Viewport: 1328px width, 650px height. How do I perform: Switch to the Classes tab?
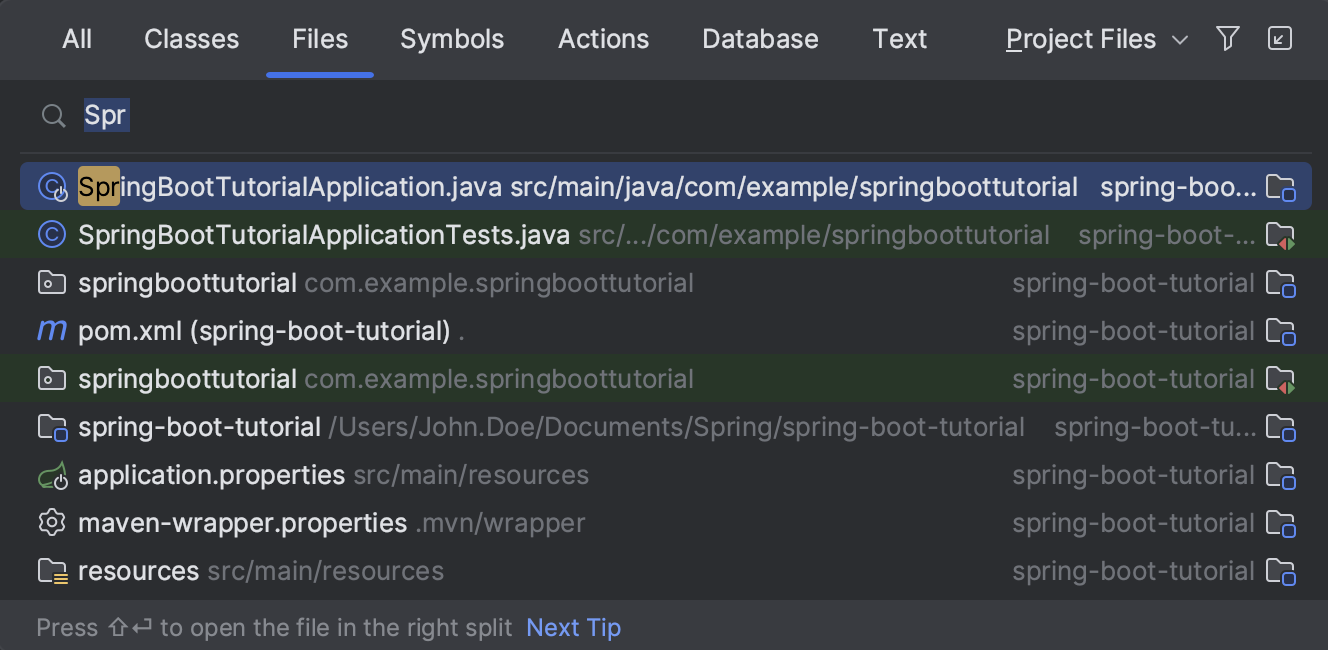[191, 39]
